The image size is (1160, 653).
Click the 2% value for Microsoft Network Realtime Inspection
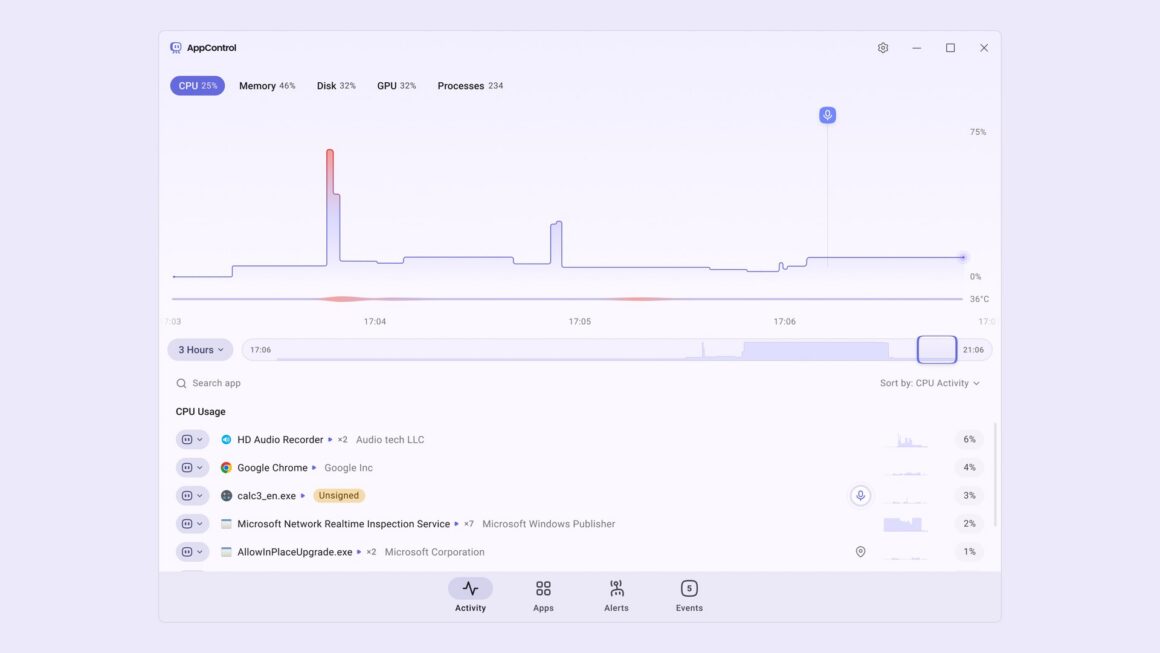tap(969, 524)
